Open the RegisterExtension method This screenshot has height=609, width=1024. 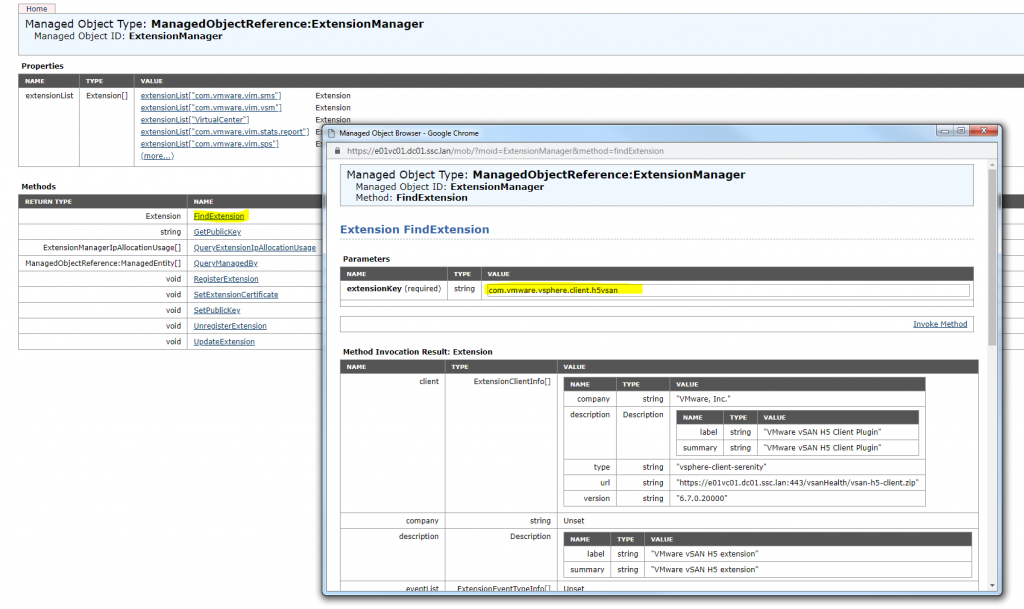click(226, 279)
